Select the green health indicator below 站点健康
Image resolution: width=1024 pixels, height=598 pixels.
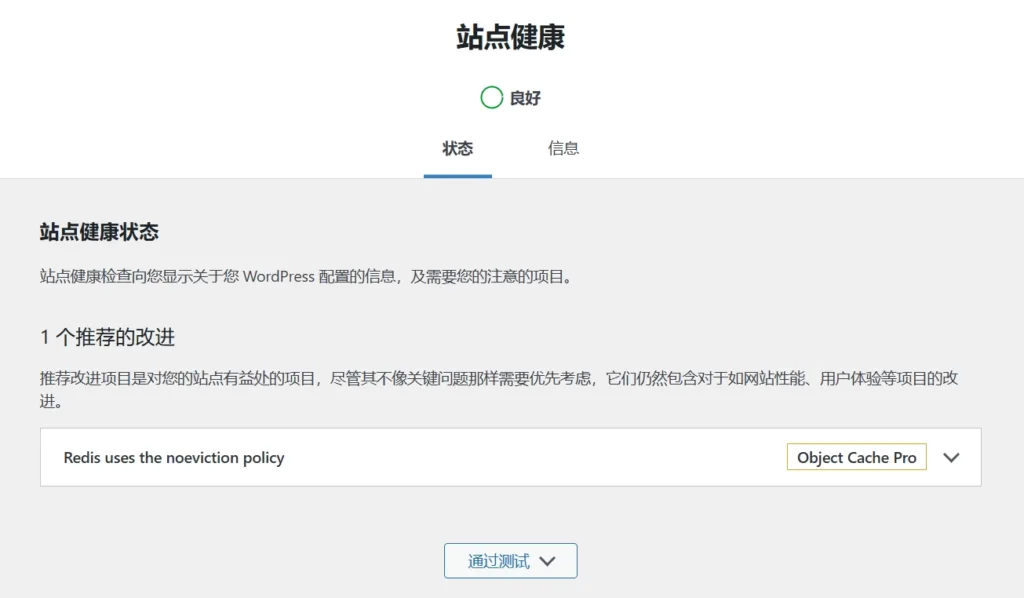tap(492, 97)
